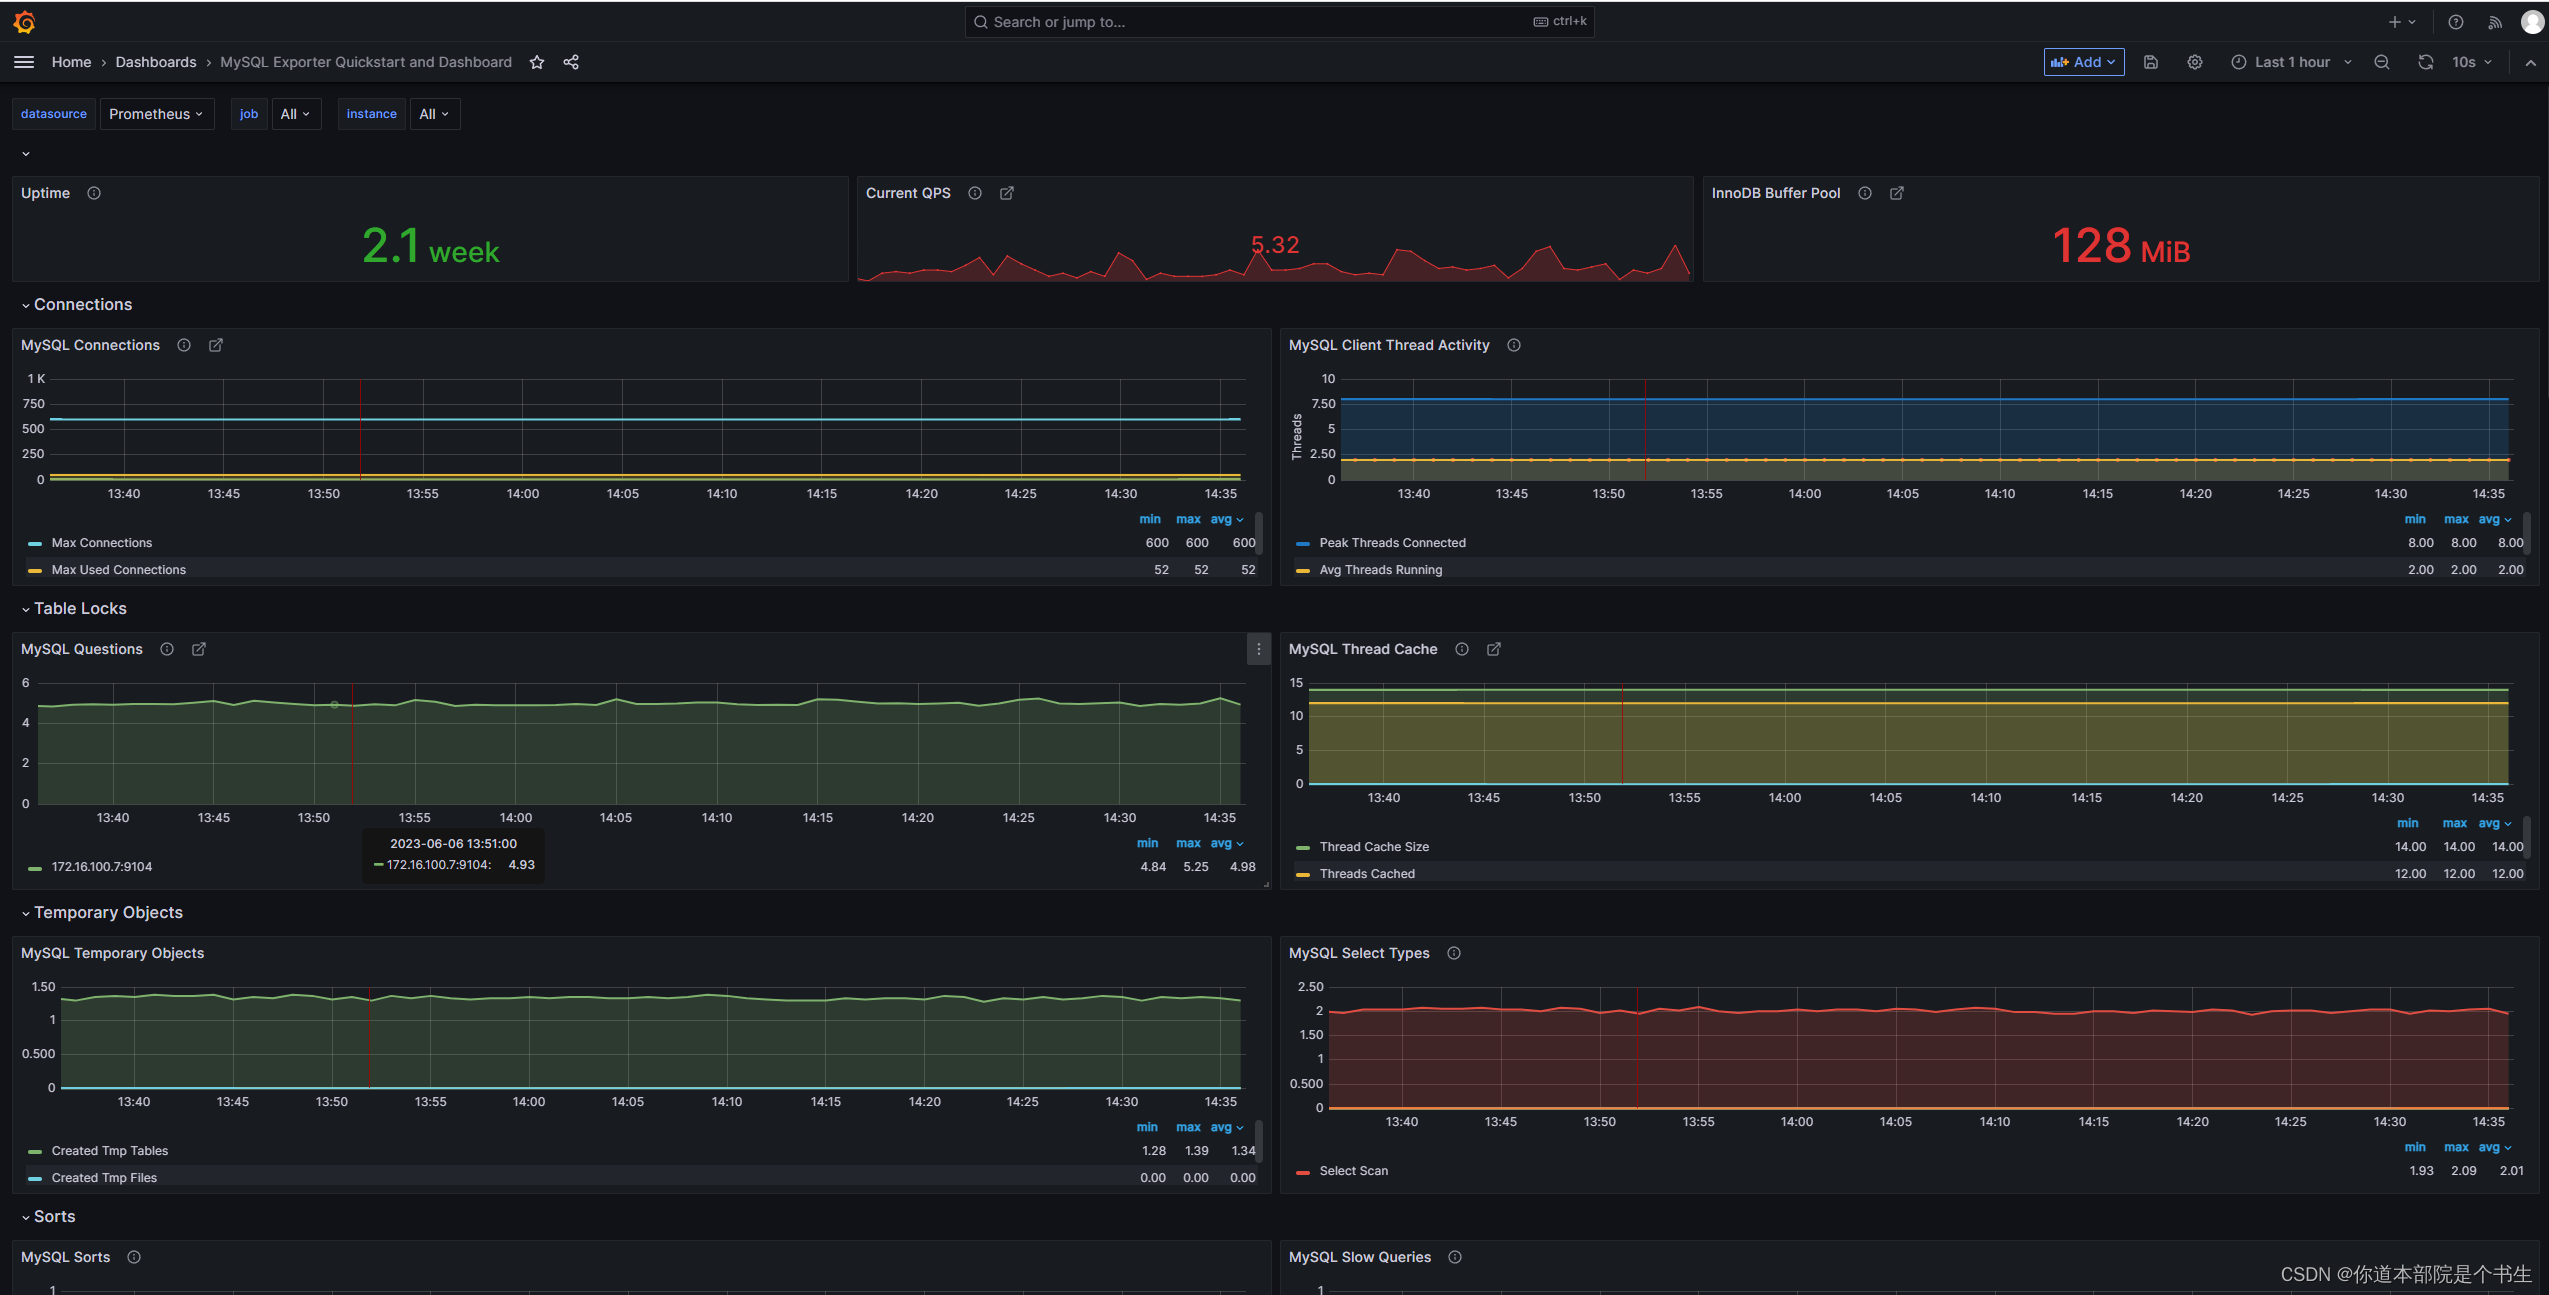Save dashboard with the disk icon
2549x1295 pixels.
[x=2151, y=62]
